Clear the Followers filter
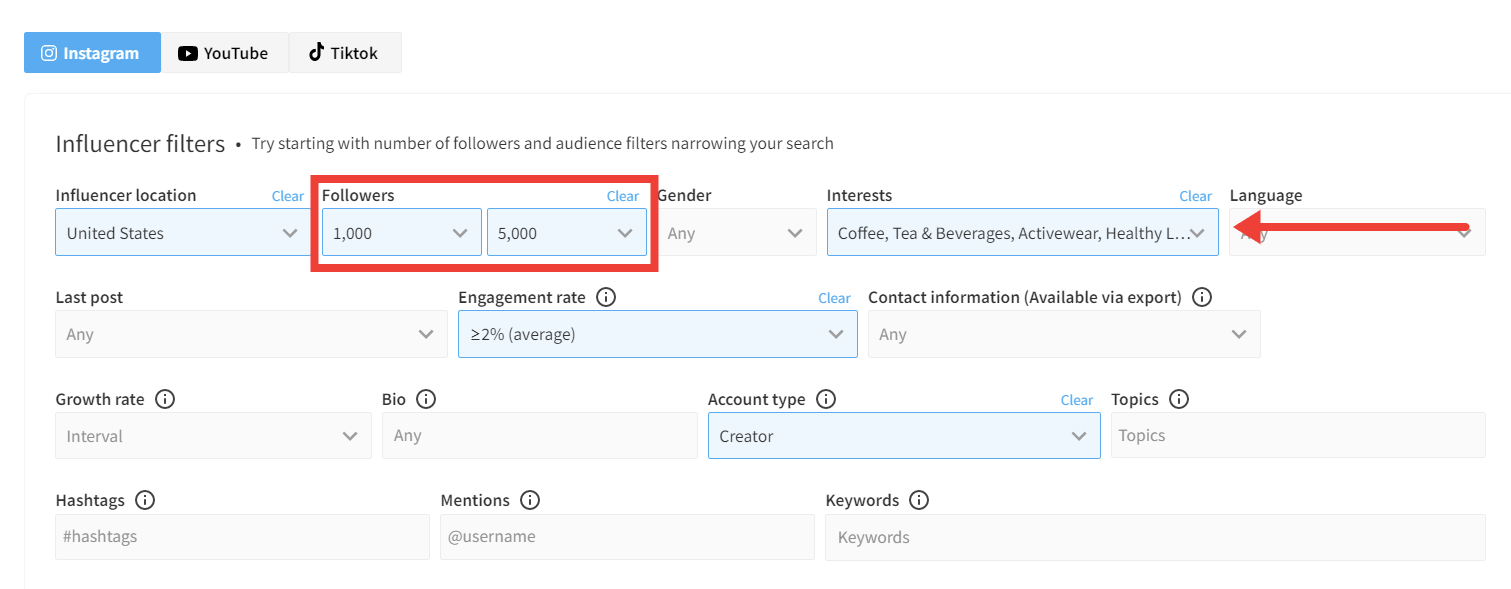The height and width of the screenshot is (589, 1511). point(623,196)
